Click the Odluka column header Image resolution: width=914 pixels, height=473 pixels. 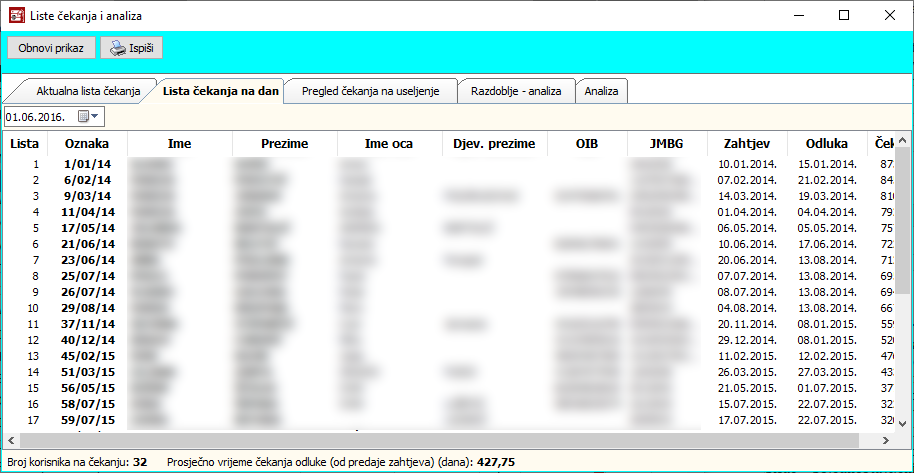click(x=826, y=144)
